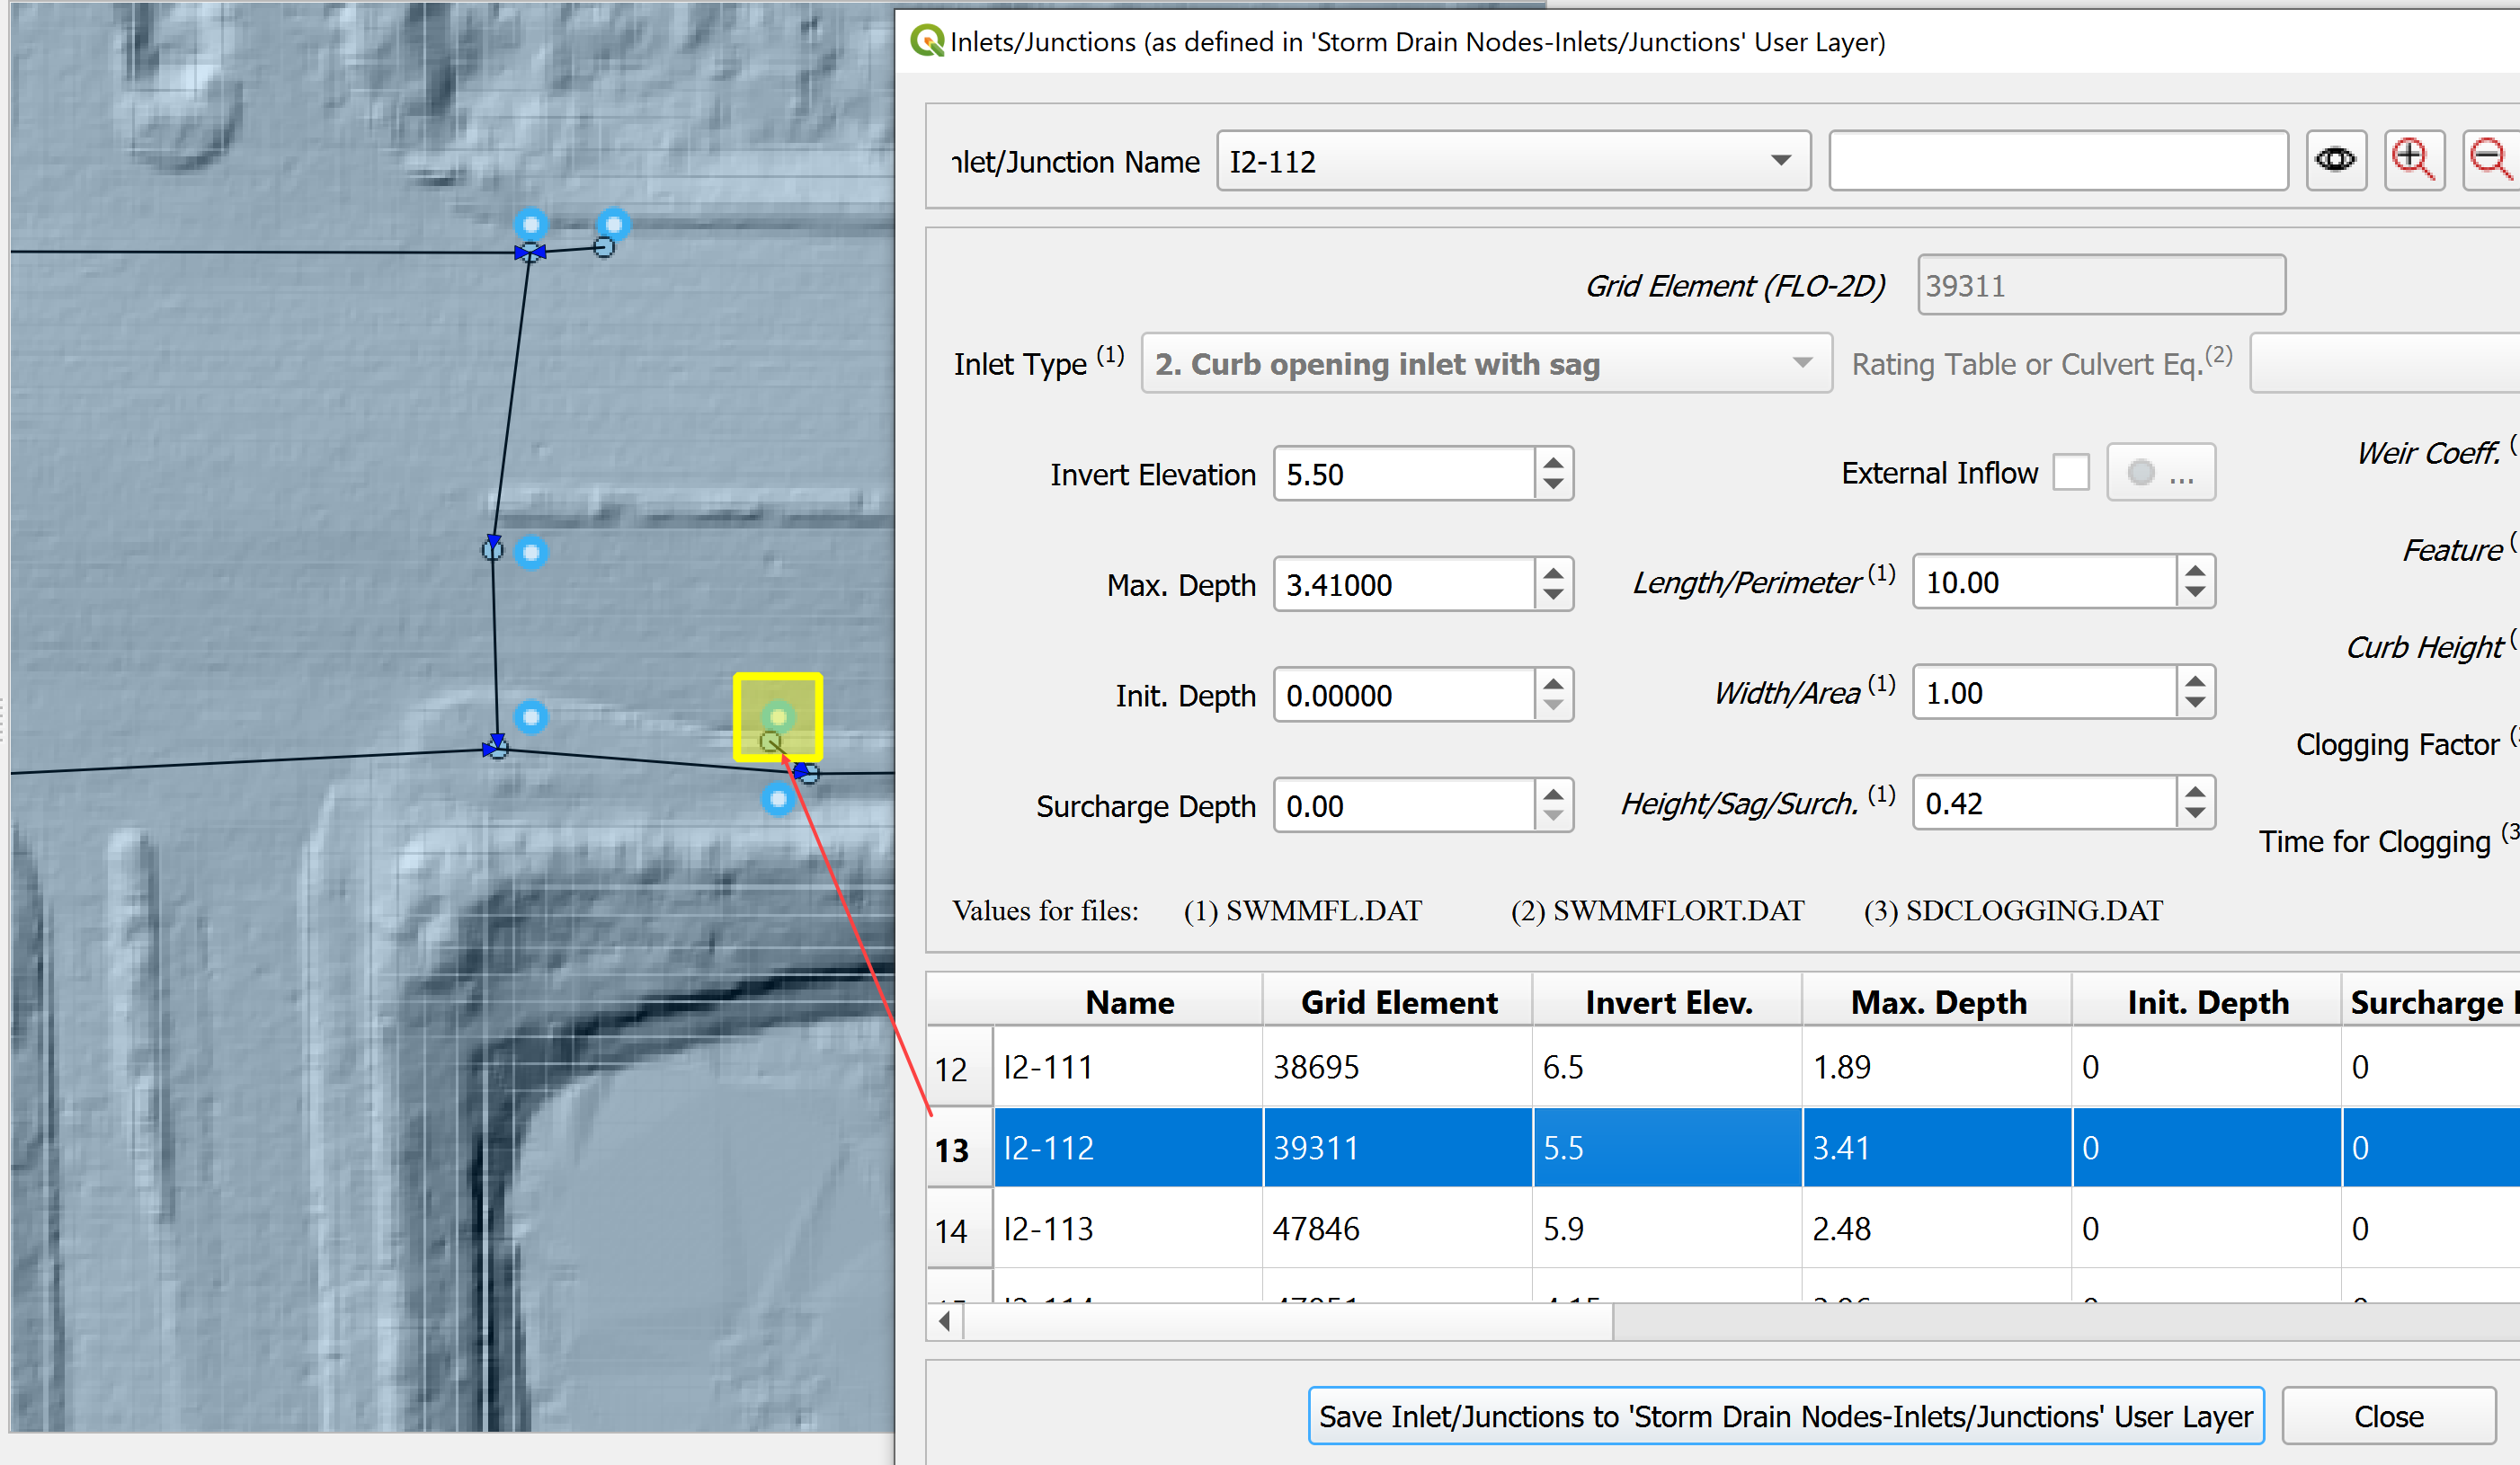Click the Invert Elevation up arrow
The image size is (2520, 1465).
(x=1553, y=463)
